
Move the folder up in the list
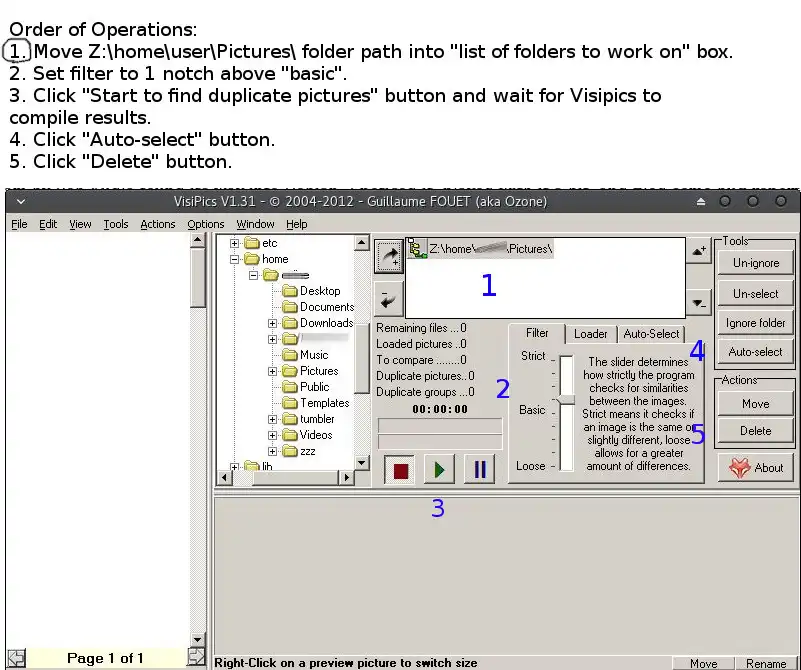click(x=698, y=251)
